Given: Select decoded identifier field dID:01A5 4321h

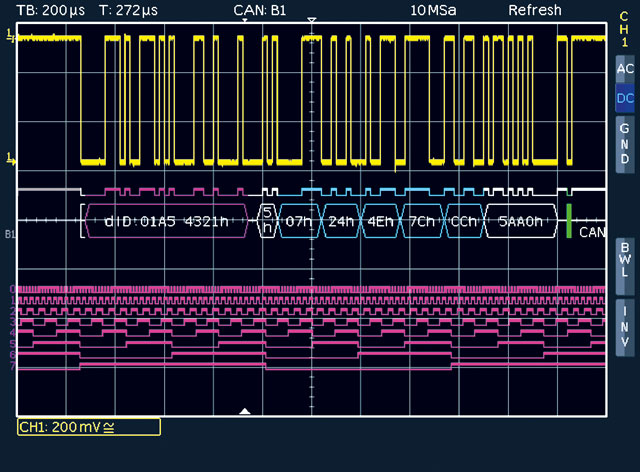Looking at the screenshot, I should tap(167, 221).
